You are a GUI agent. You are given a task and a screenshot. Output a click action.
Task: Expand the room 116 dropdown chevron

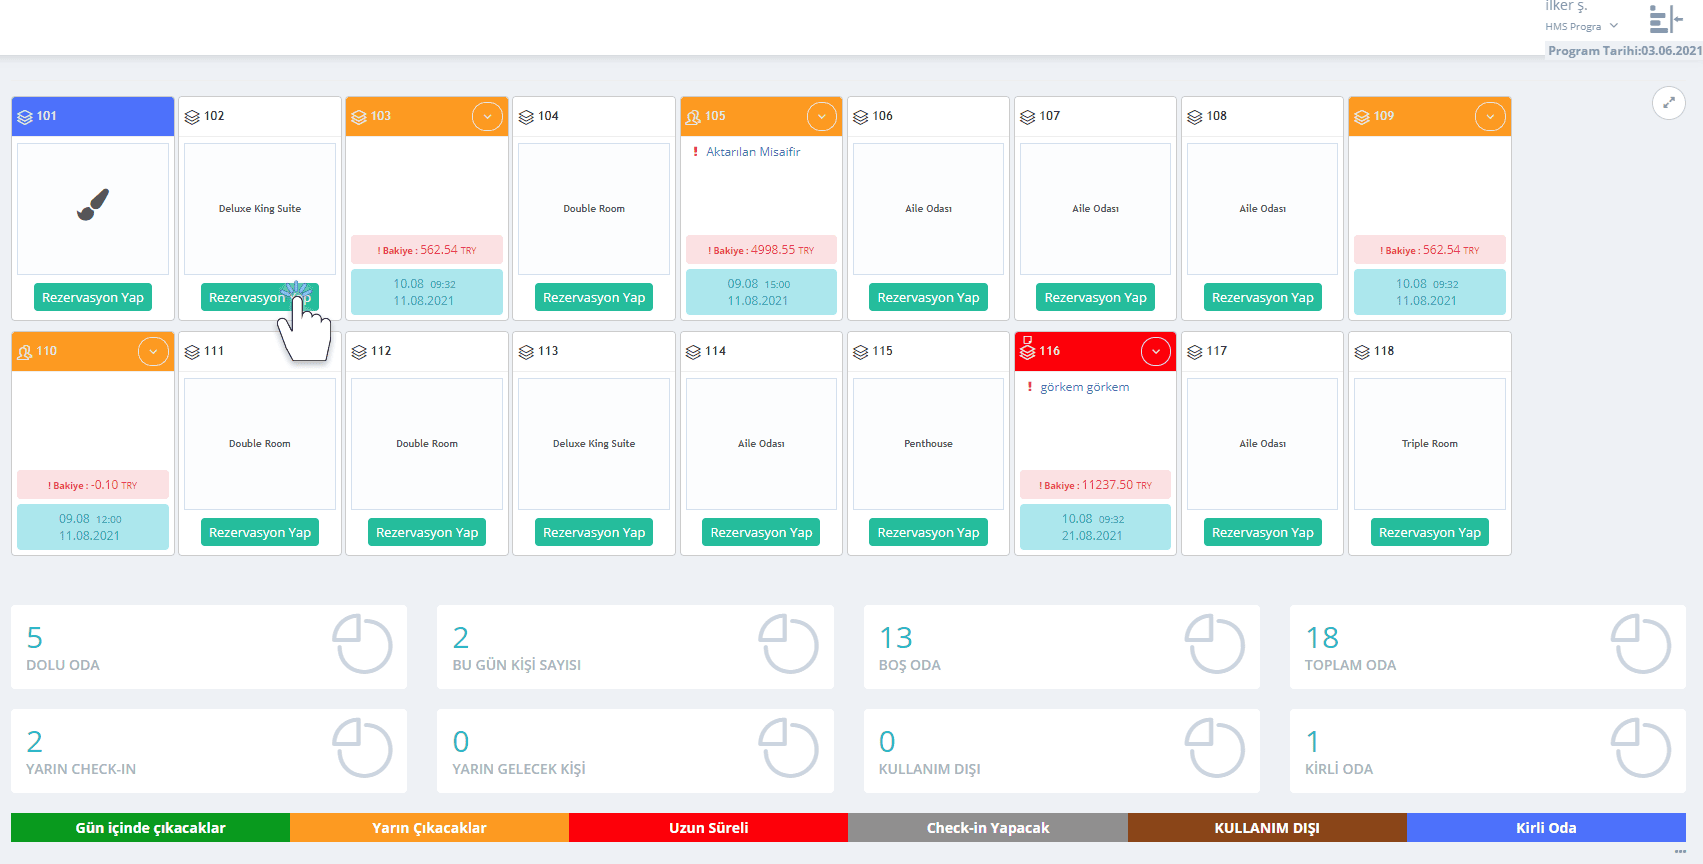[x=1156, y=352]
